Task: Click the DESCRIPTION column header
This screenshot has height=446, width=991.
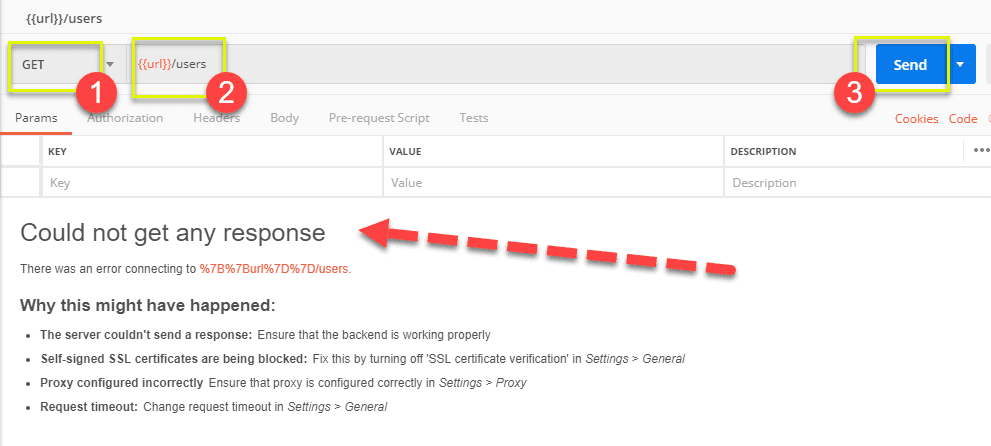Action: (x=763, y=152)
